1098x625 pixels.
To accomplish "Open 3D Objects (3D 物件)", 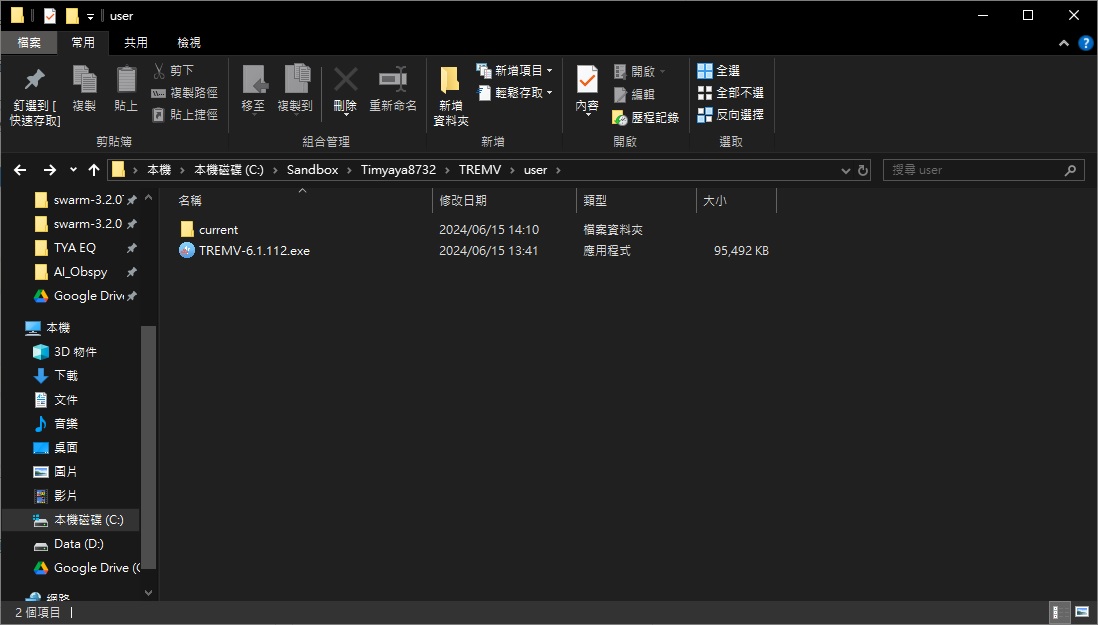I will pyautogui.click(x=75, y=352).
